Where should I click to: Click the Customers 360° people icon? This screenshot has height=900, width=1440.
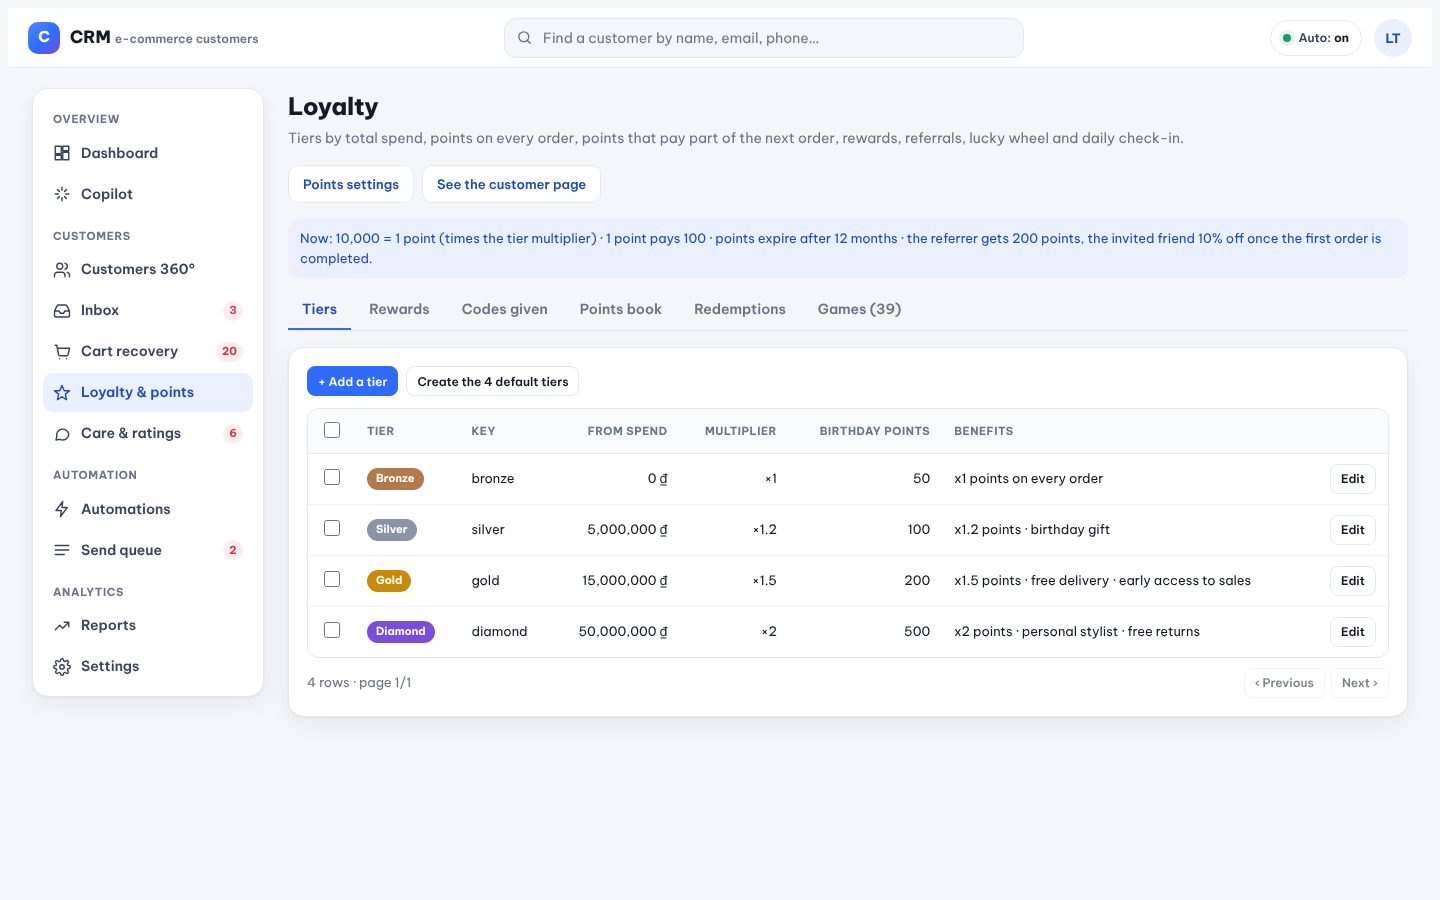62,269
